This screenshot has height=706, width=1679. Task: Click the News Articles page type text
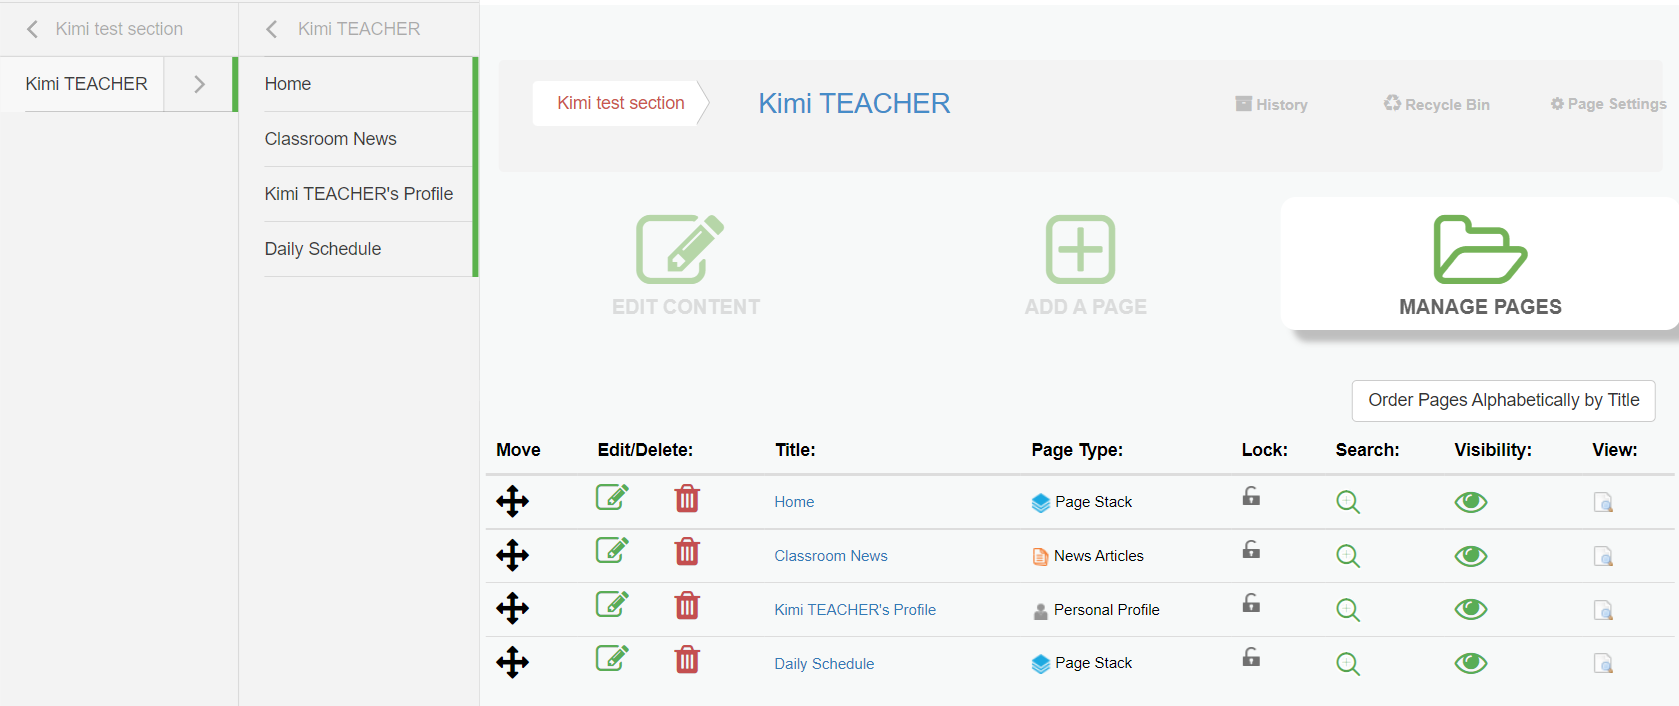(1099, 556)
